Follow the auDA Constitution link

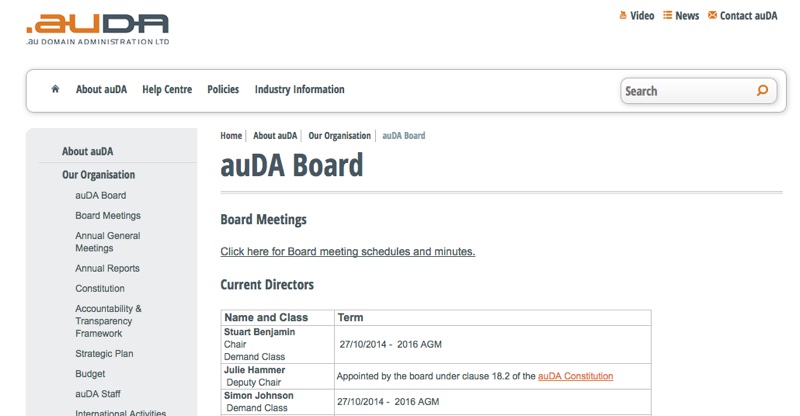tap(576, 376)
